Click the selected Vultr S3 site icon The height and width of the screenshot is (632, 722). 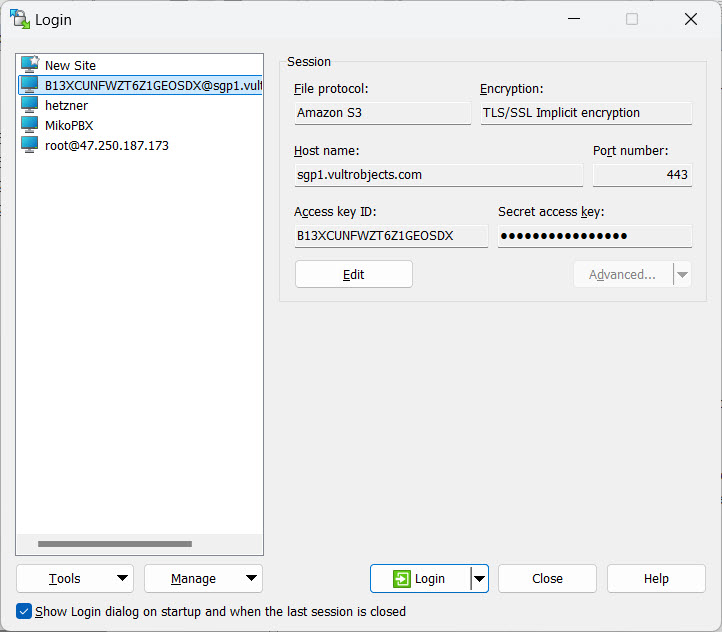[x=30, y=85]
